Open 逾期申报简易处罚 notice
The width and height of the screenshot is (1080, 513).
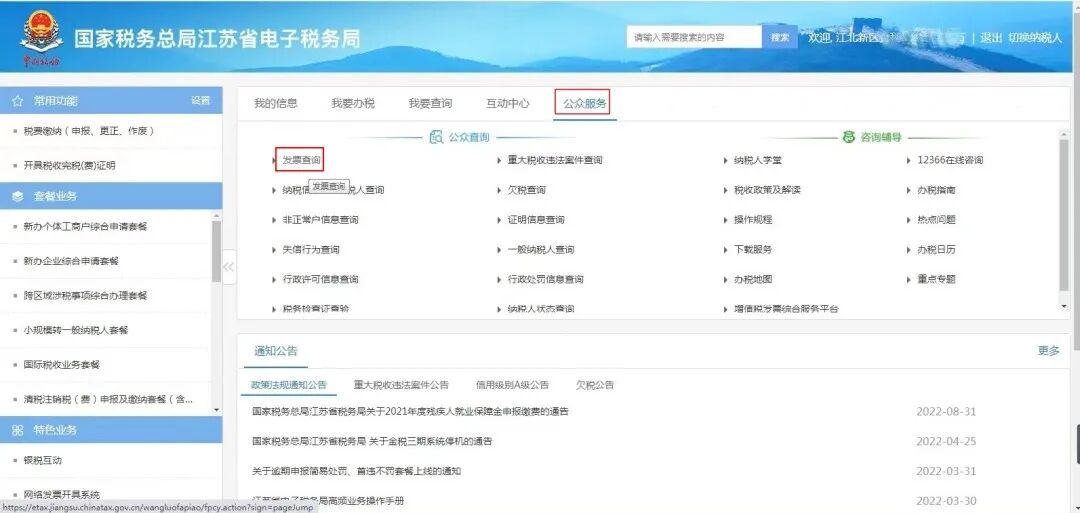tap(356, 471)
